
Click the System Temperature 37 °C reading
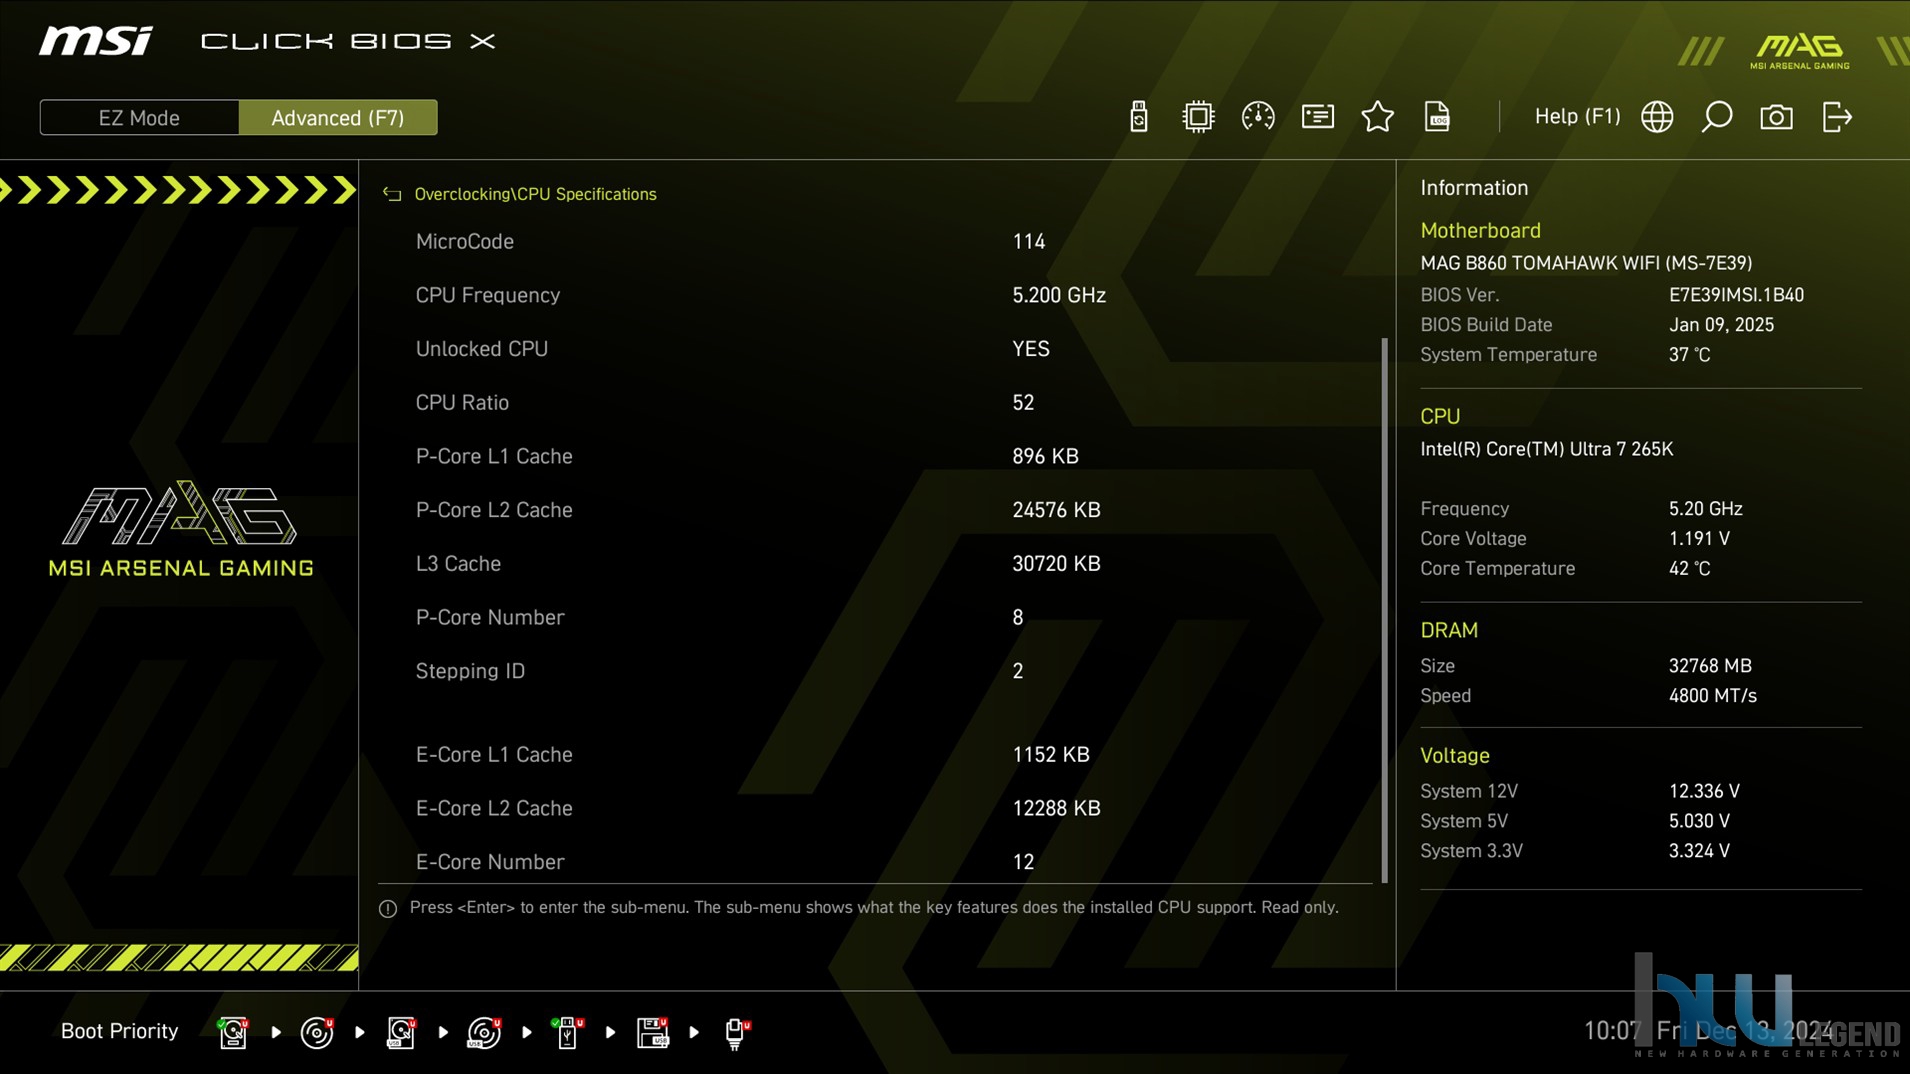click(1689, 355)
